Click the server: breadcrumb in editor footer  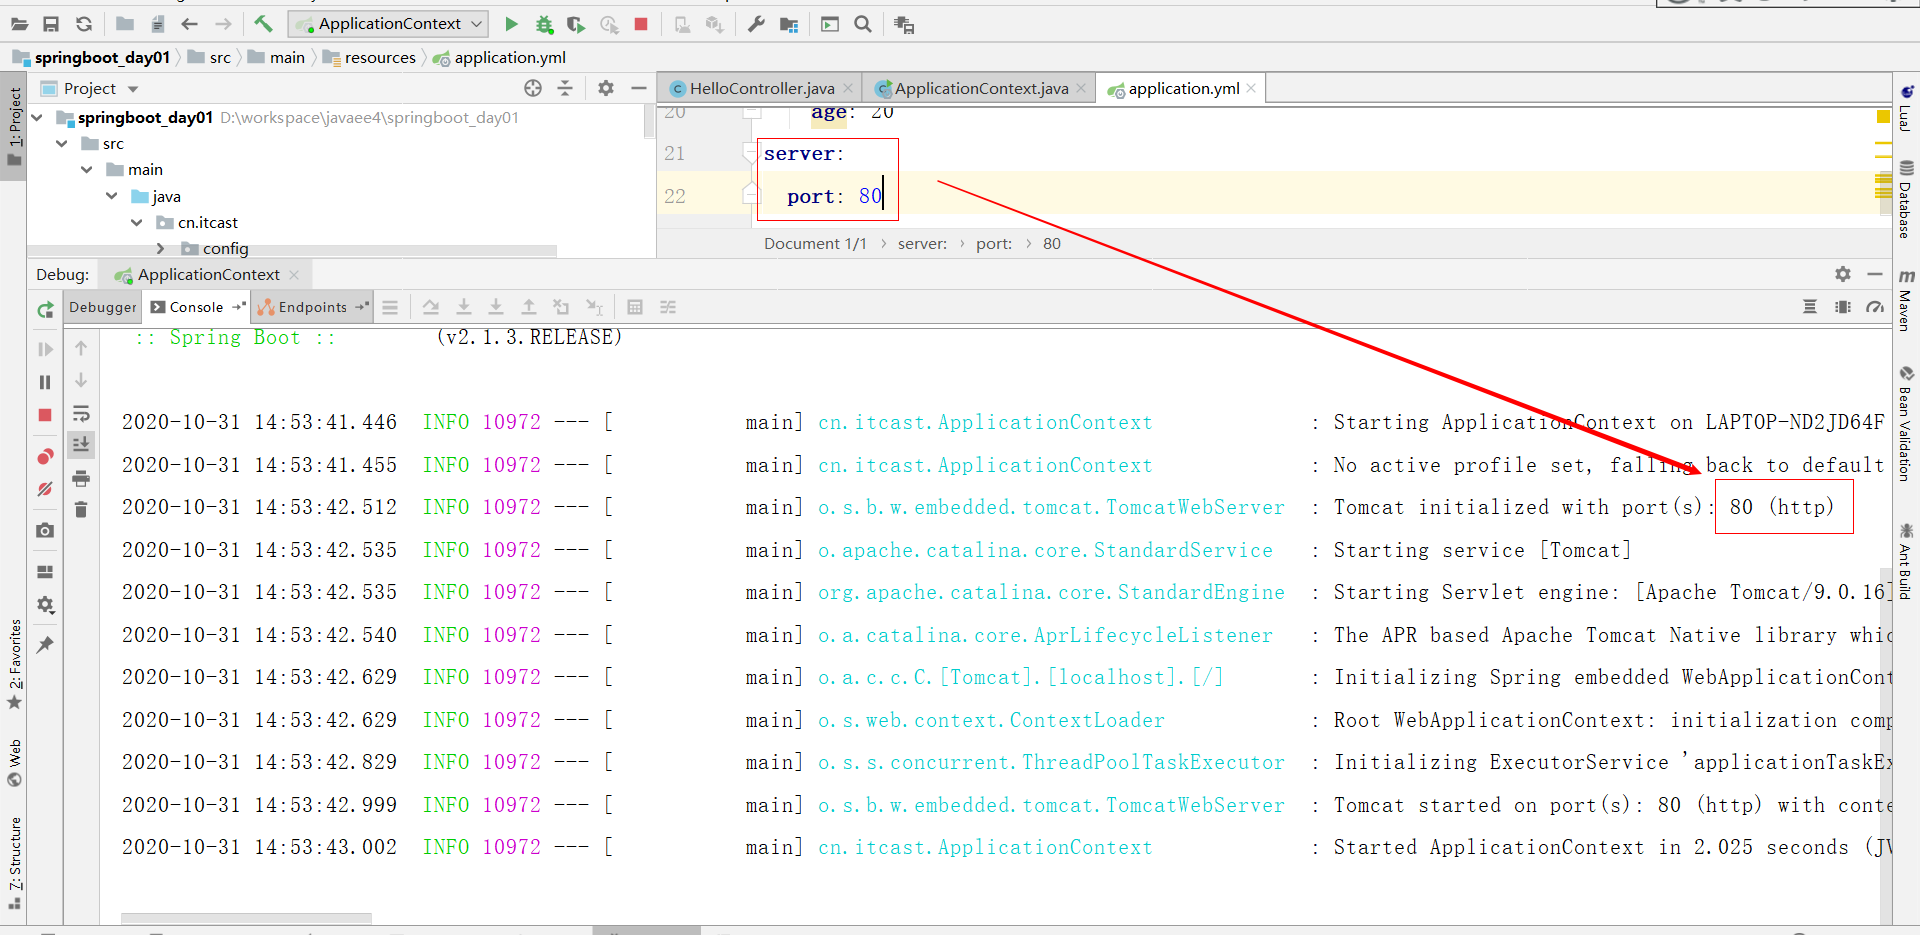[922, 243]
